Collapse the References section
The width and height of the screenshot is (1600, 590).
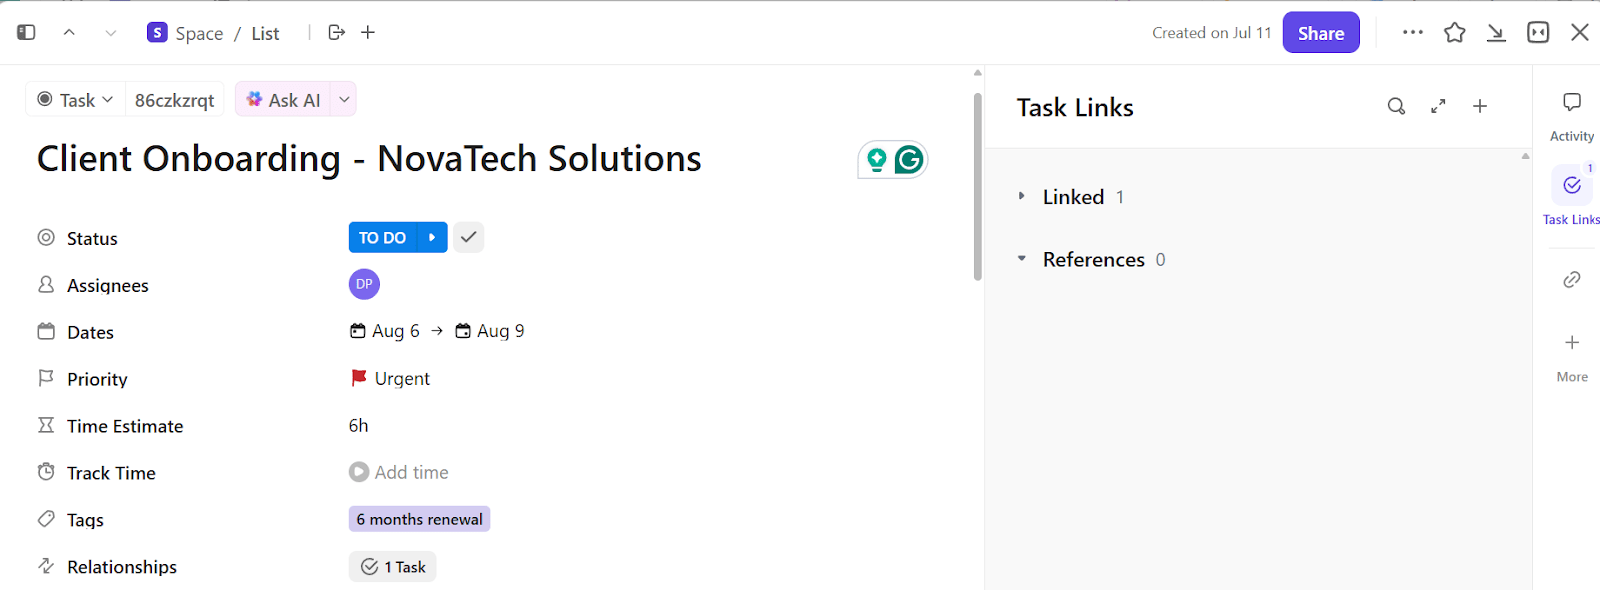1021,259
